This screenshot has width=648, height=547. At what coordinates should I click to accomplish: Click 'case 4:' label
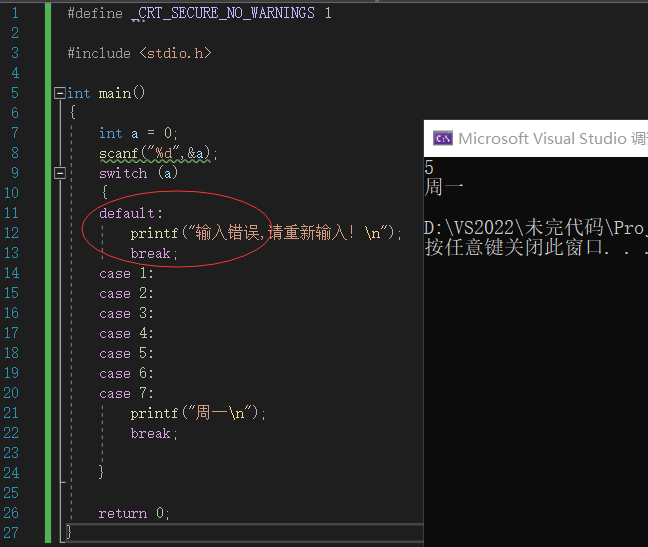tap(126, 333)
